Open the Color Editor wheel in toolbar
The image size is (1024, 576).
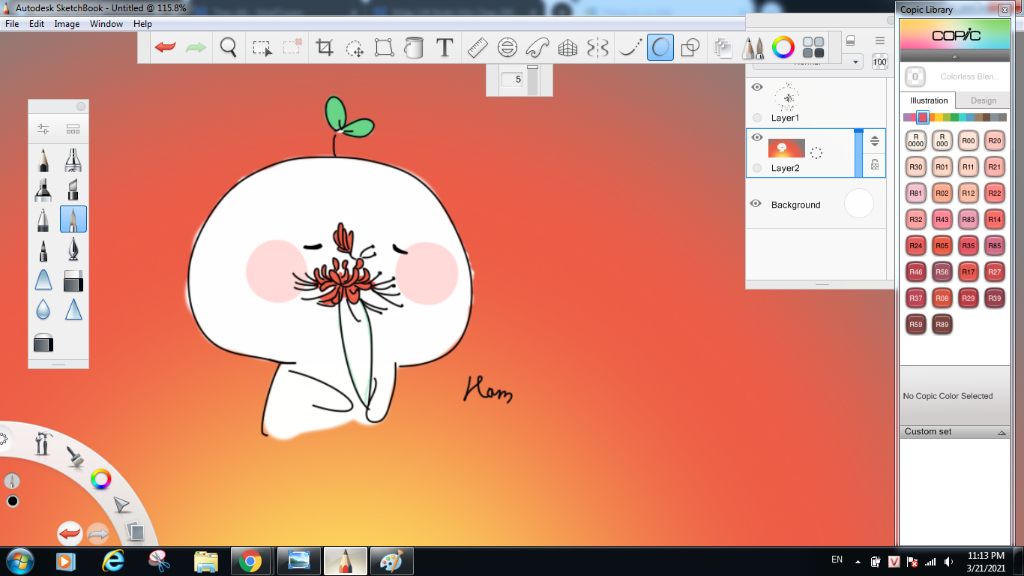click(x=783, y=47)
